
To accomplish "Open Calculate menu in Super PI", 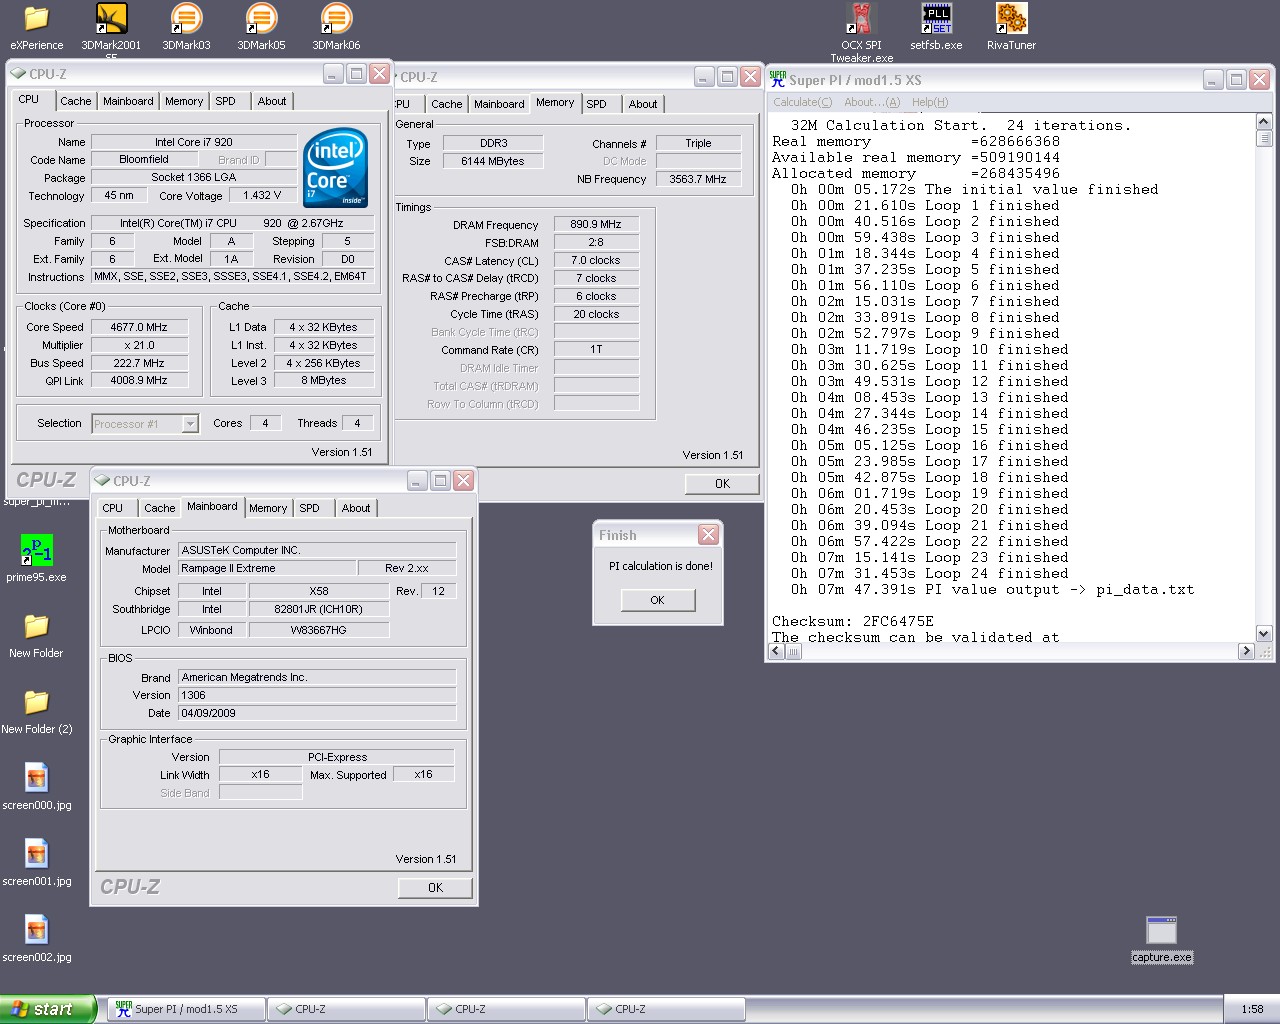I will (802, 102).
